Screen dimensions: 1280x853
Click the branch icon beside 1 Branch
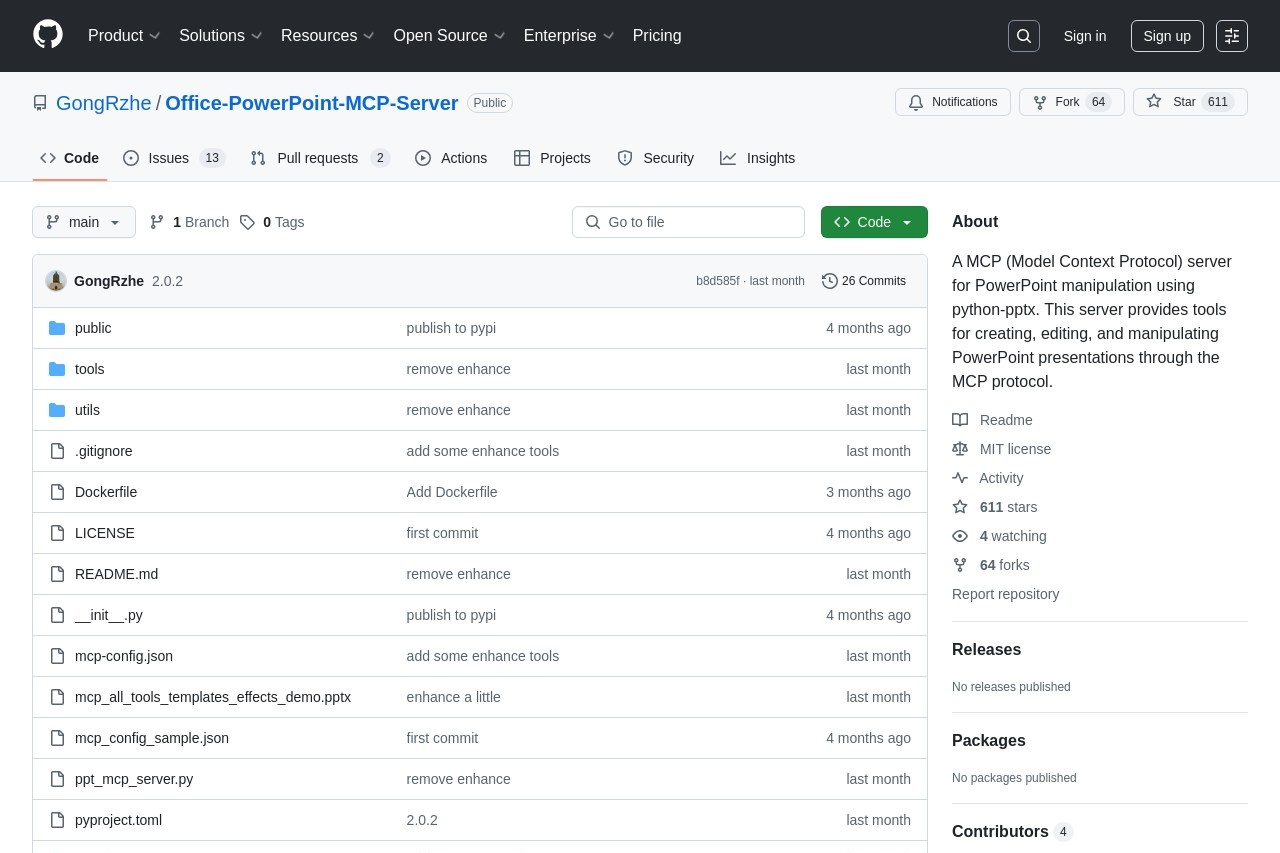point(157,222)
